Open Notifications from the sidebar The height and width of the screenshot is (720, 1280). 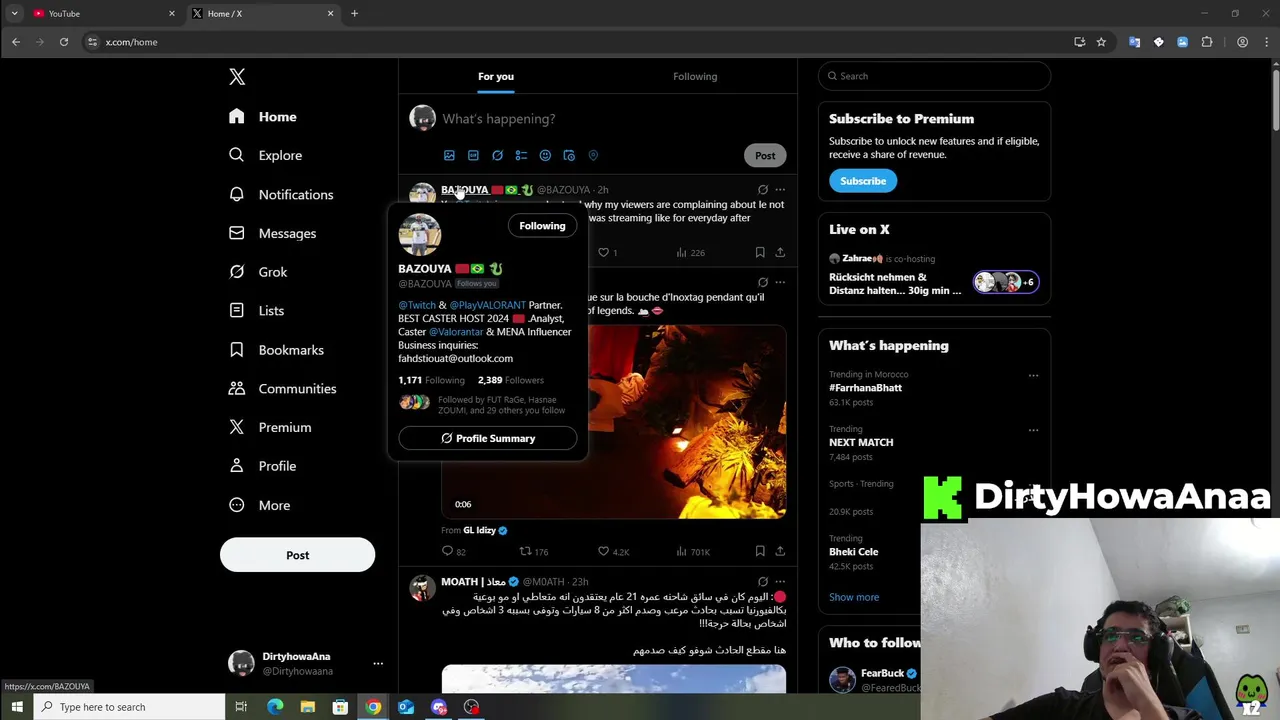pos(281,194)
